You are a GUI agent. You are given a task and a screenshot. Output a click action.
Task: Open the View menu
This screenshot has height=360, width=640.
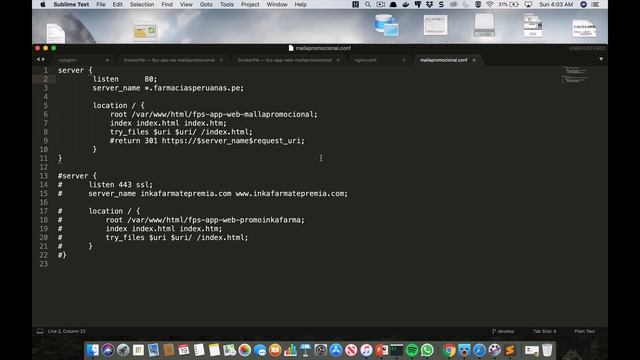click(186, 4)
